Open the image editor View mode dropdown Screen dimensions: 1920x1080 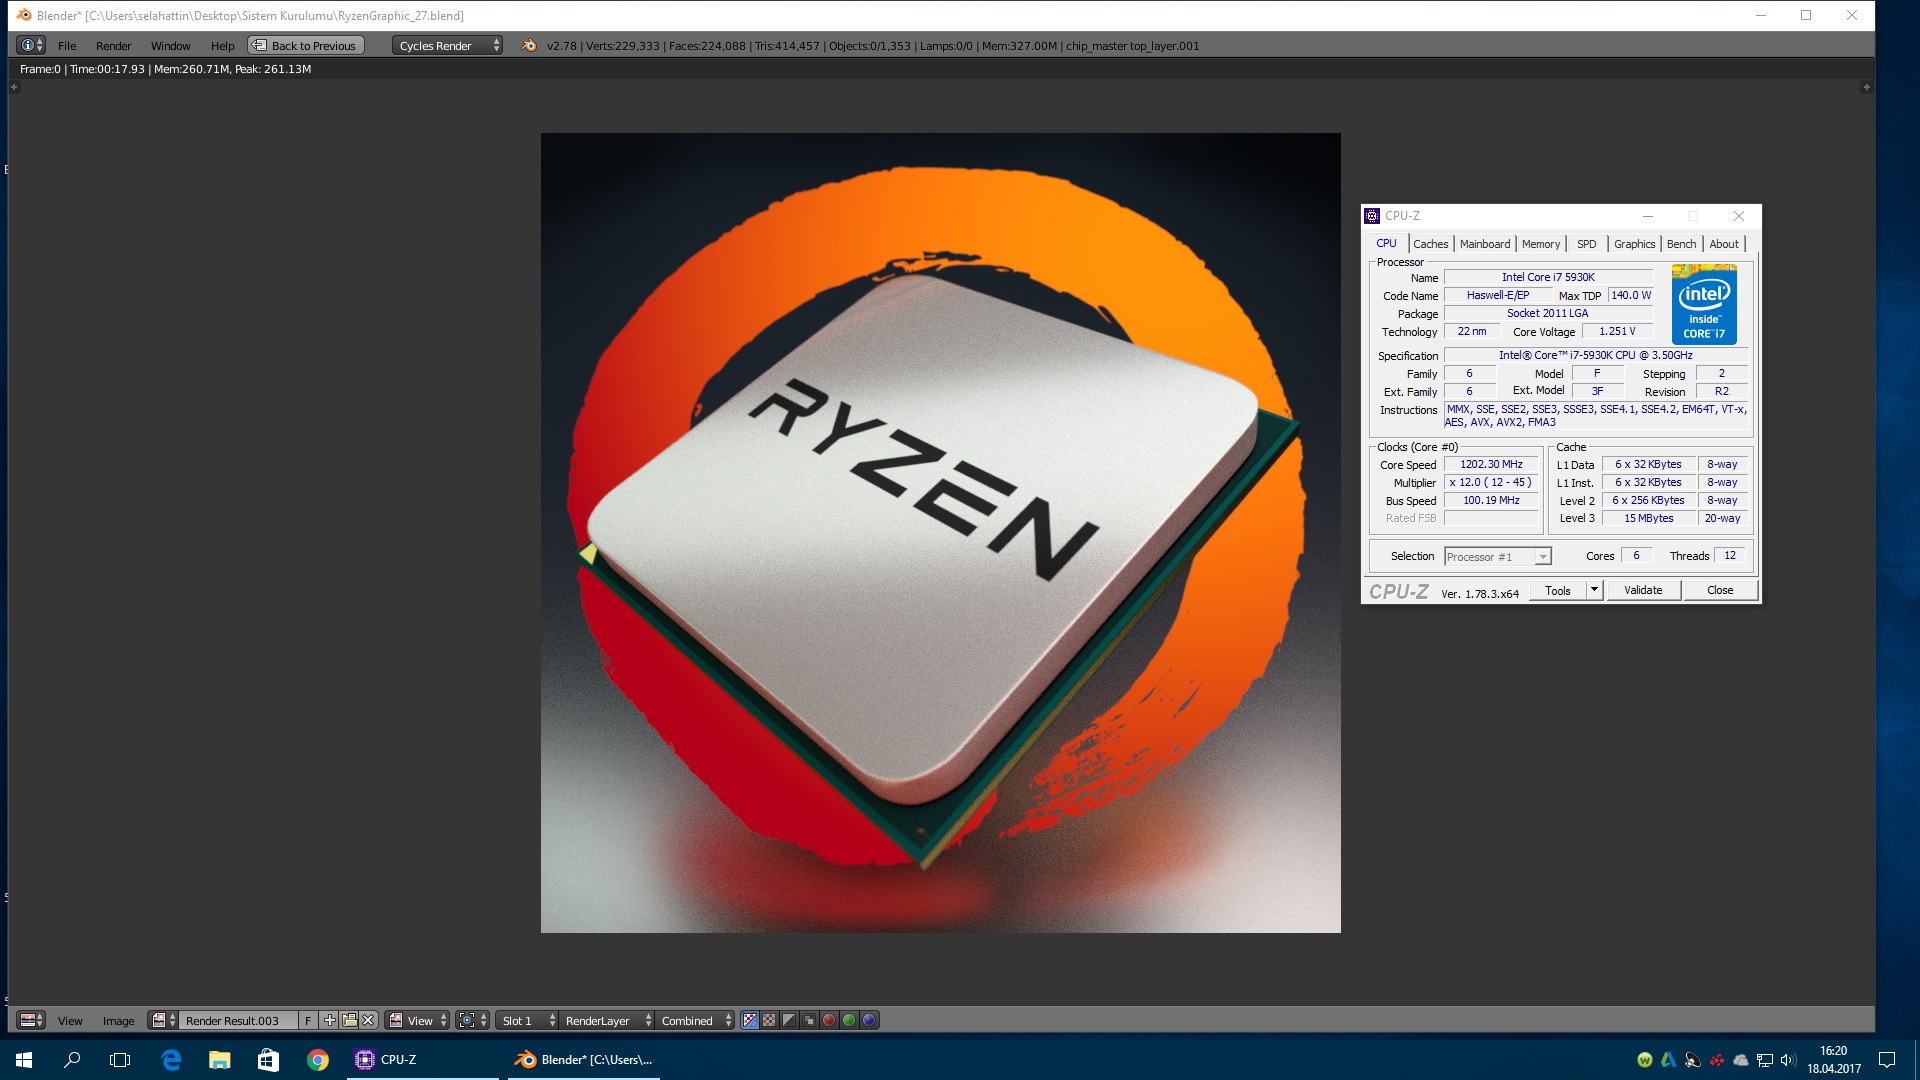(x=418, y=1020)
